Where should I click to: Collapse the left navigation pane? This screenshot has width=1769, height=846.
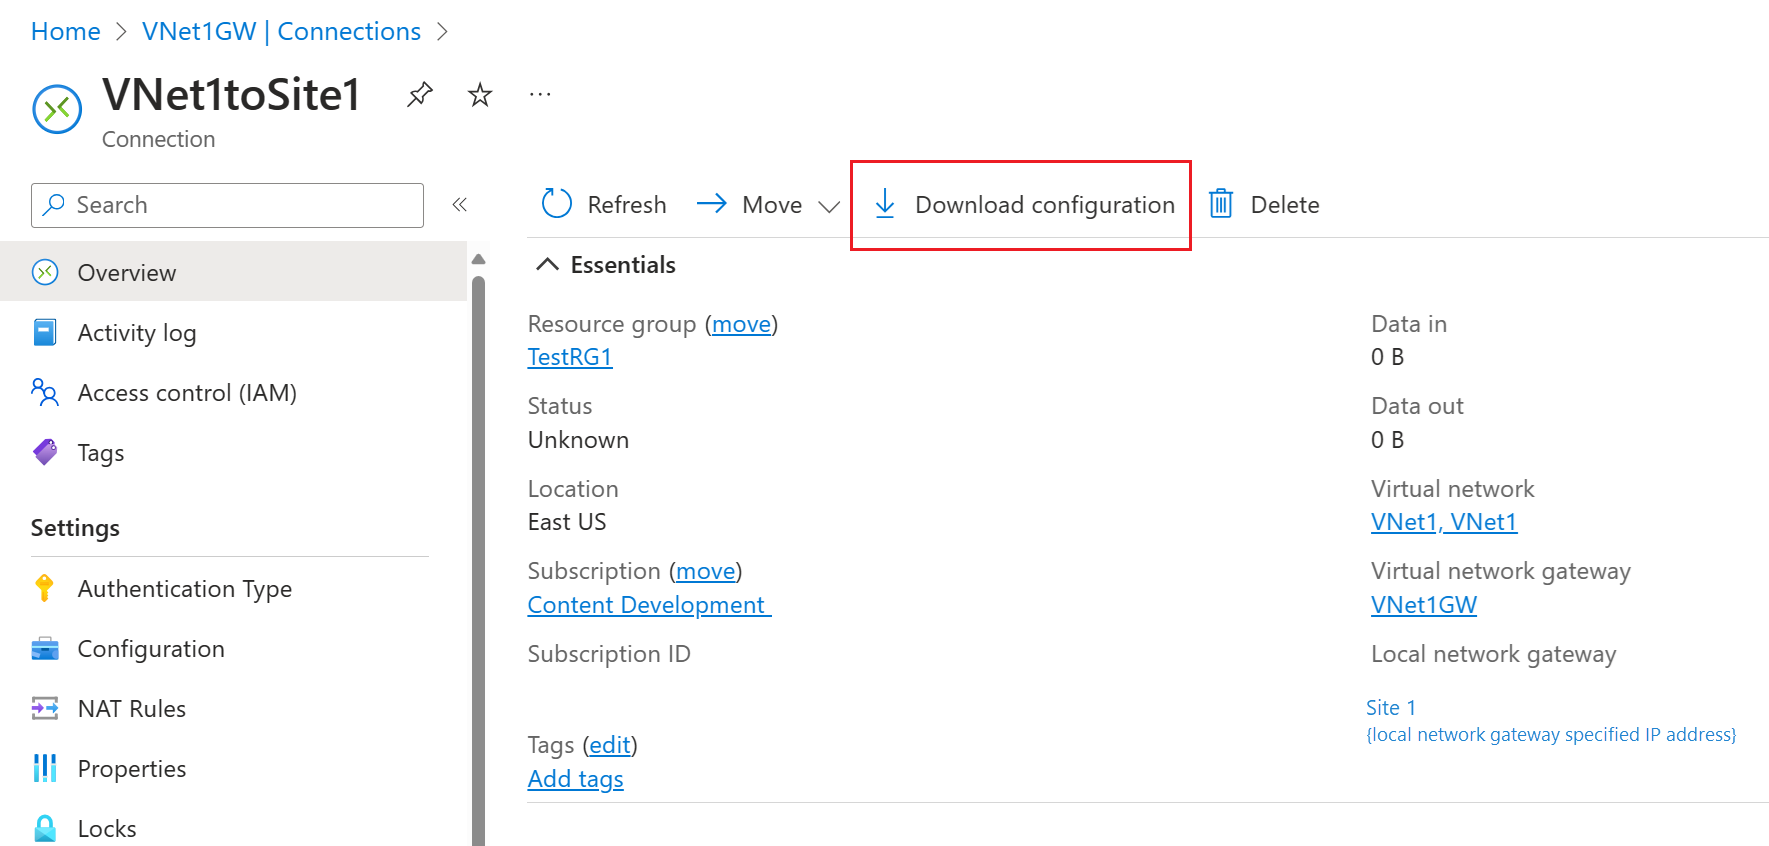click(460, 205)
